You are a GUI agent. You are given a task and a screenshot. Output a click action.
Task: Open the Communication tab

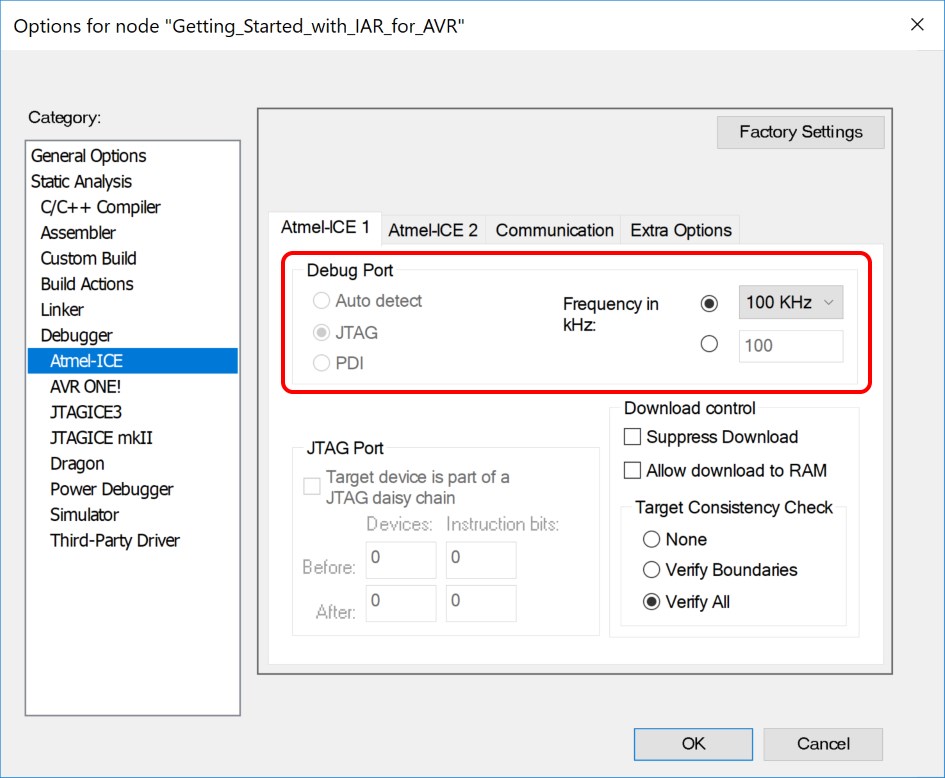click(x=554, y=230)
